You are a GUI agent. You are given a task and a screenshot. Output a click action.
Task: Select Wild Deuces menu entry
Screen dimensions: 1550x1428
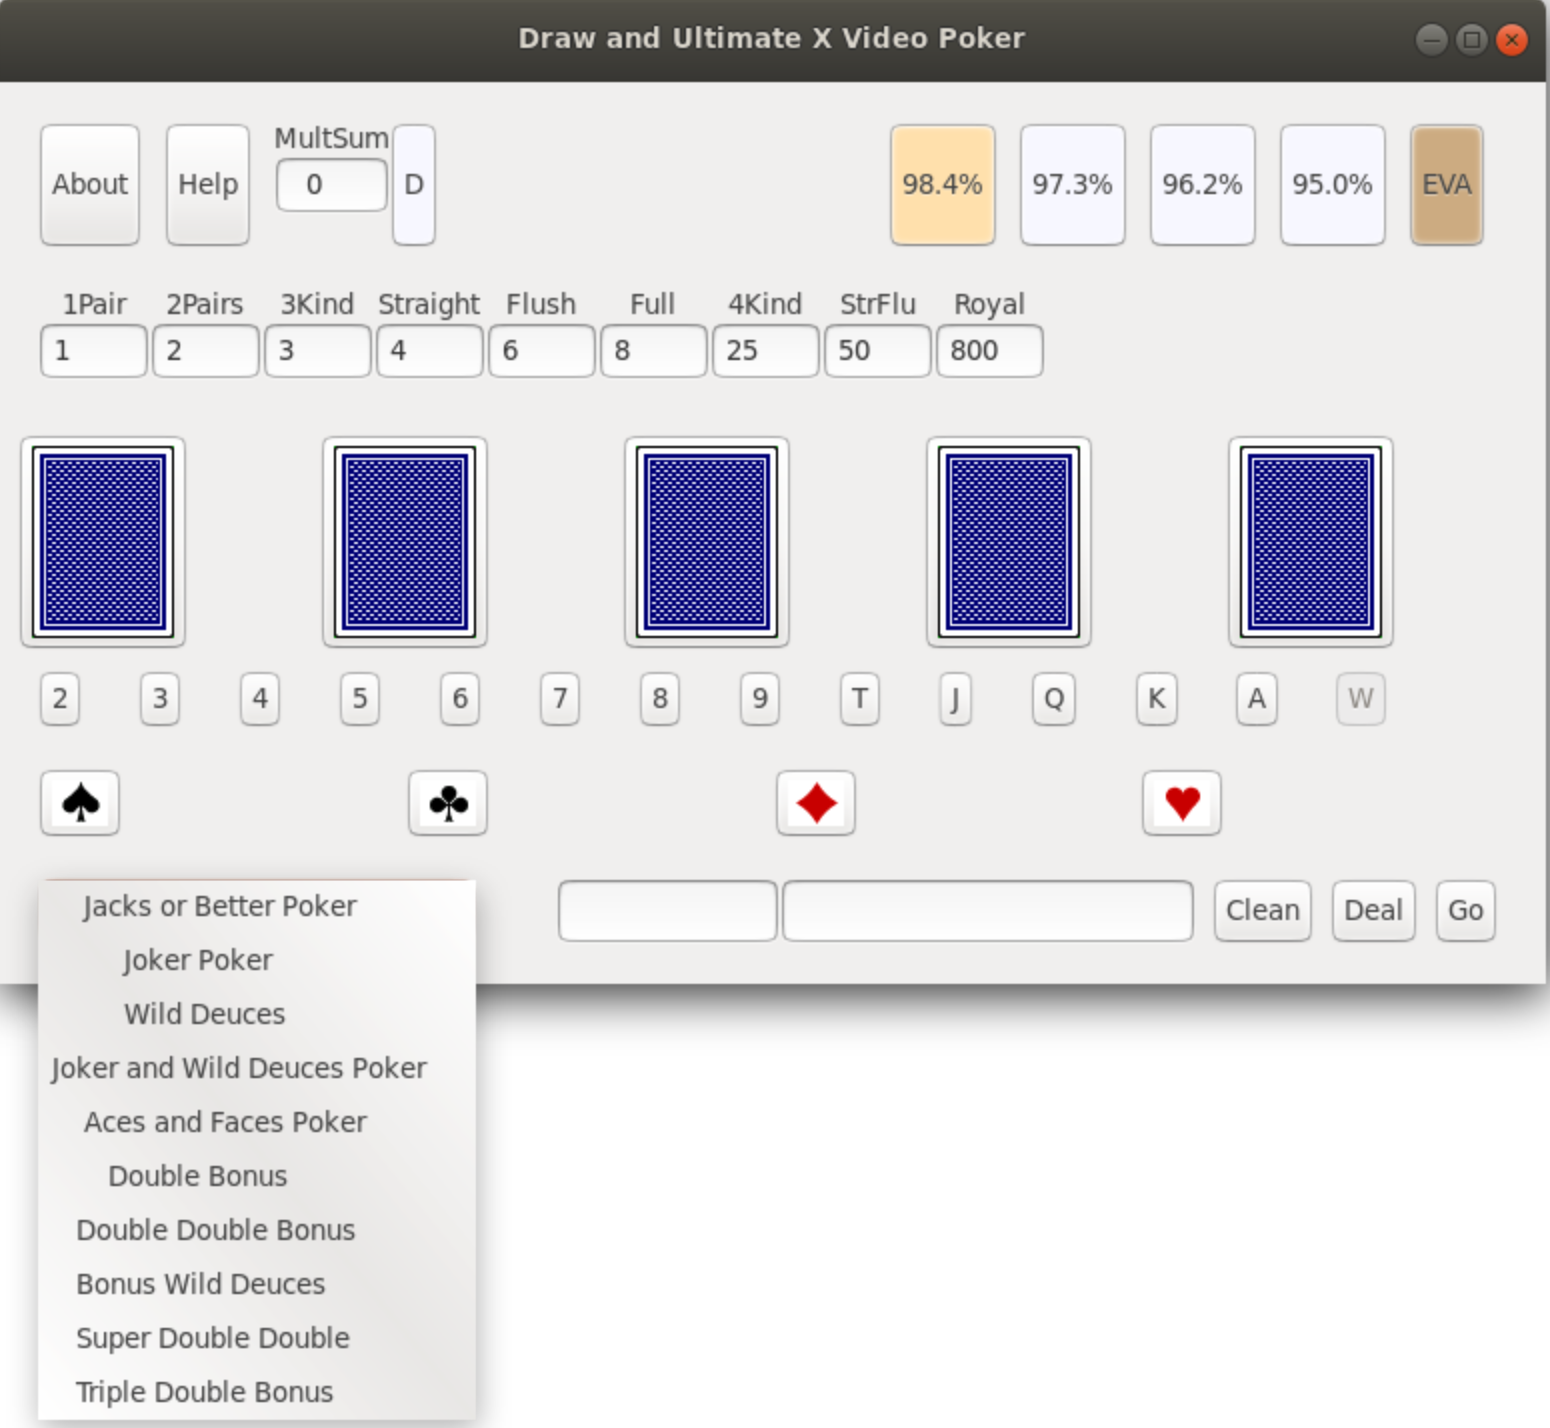point(205,1014)
